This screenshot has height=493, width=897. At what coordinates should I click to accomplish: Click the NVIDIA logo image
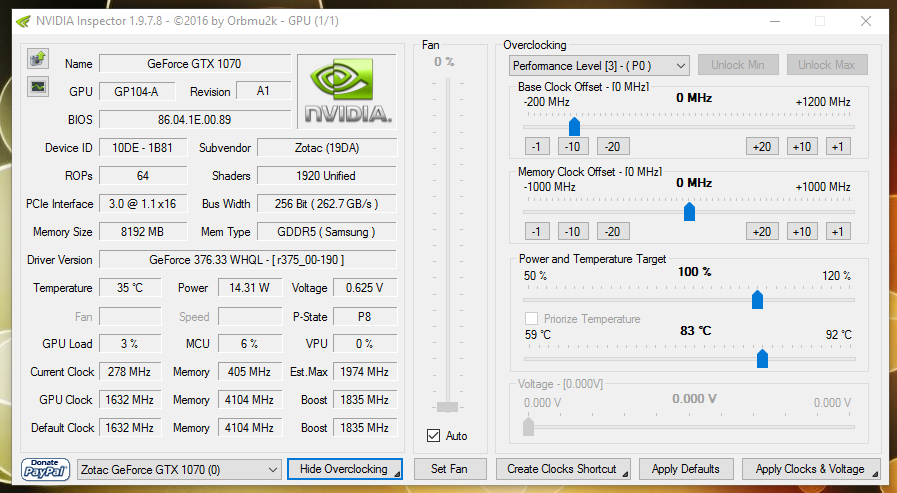click(347, 92)
